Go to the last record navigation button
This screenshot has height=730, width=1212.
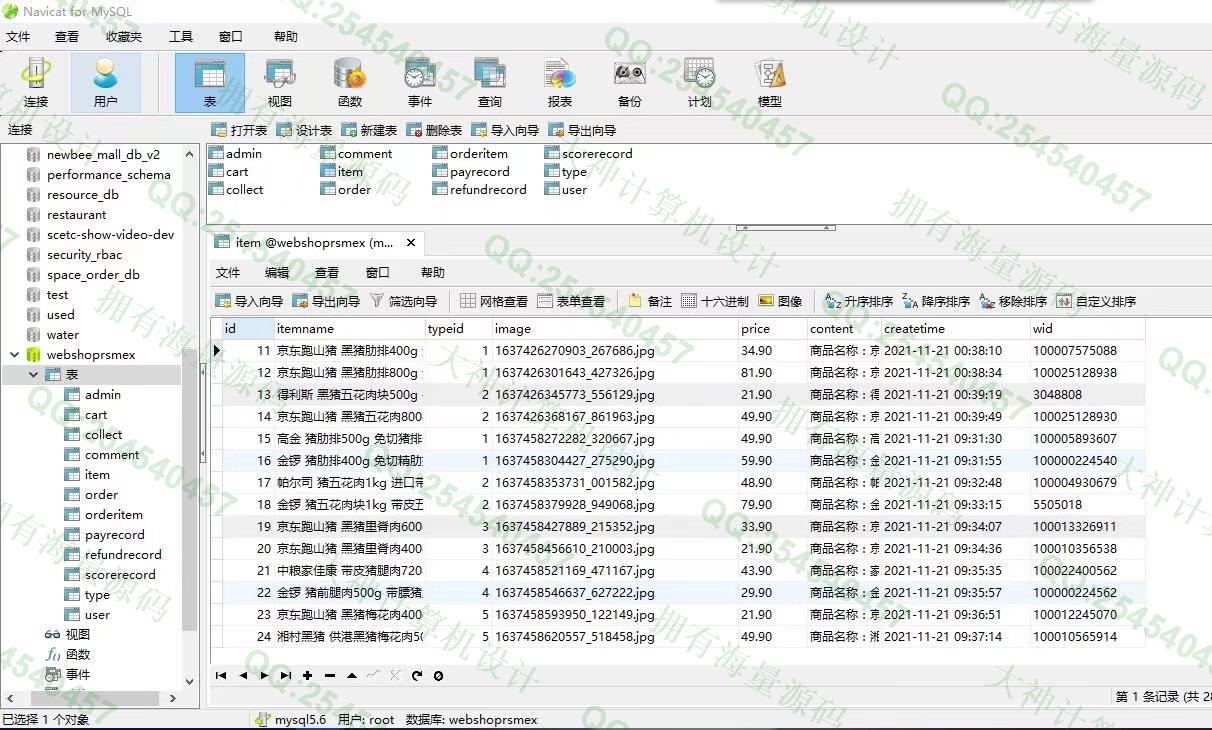point(286,675)
